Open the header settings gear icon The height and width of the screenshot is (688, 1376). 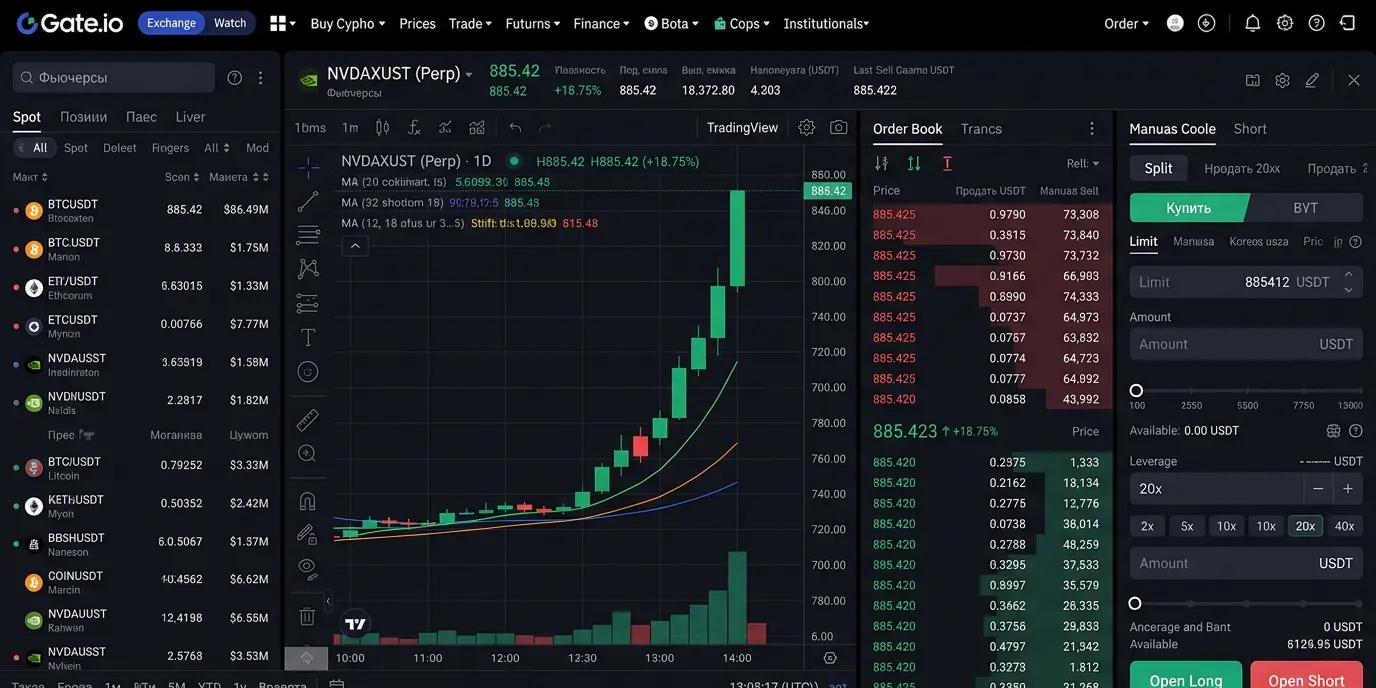[1285, 23]
